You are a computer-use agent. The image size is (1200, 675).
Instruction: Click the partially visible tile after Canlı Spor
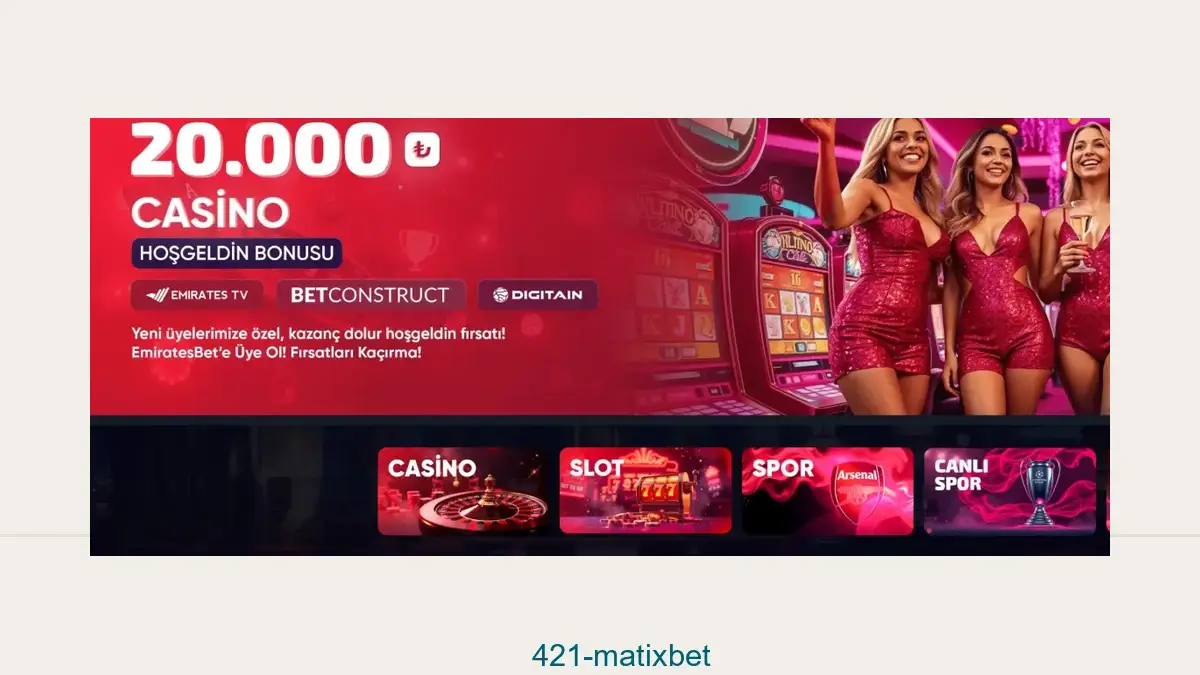point(1108,491)
